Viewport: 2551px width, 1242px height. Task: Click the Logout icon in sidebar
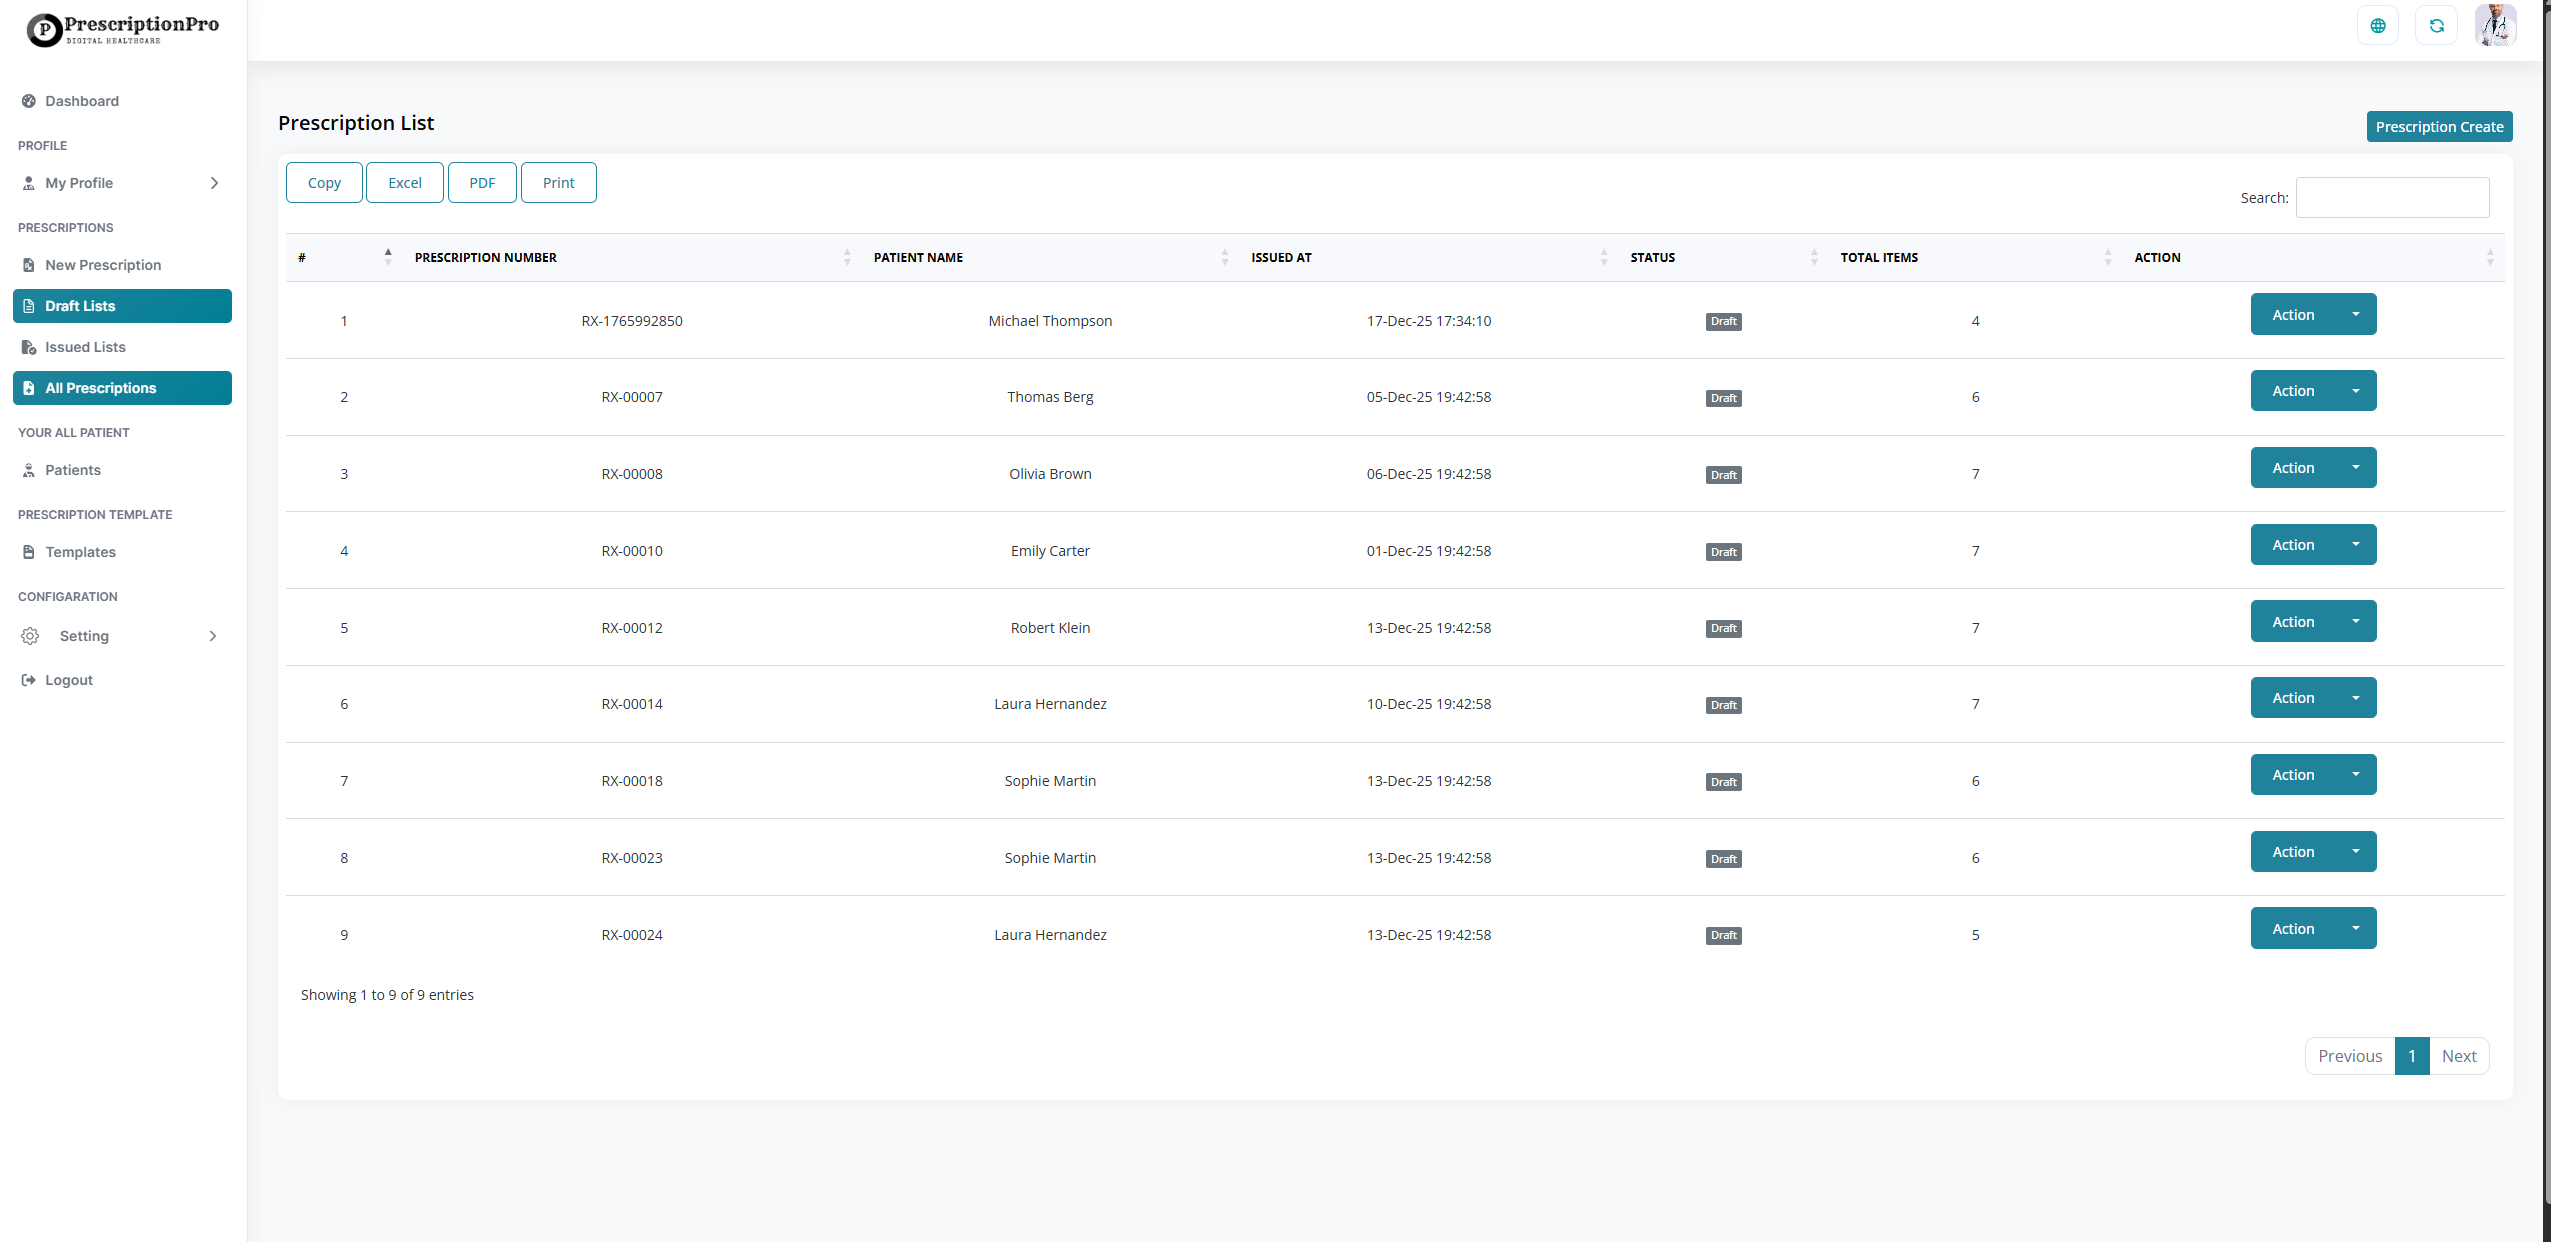click(29, 680)
